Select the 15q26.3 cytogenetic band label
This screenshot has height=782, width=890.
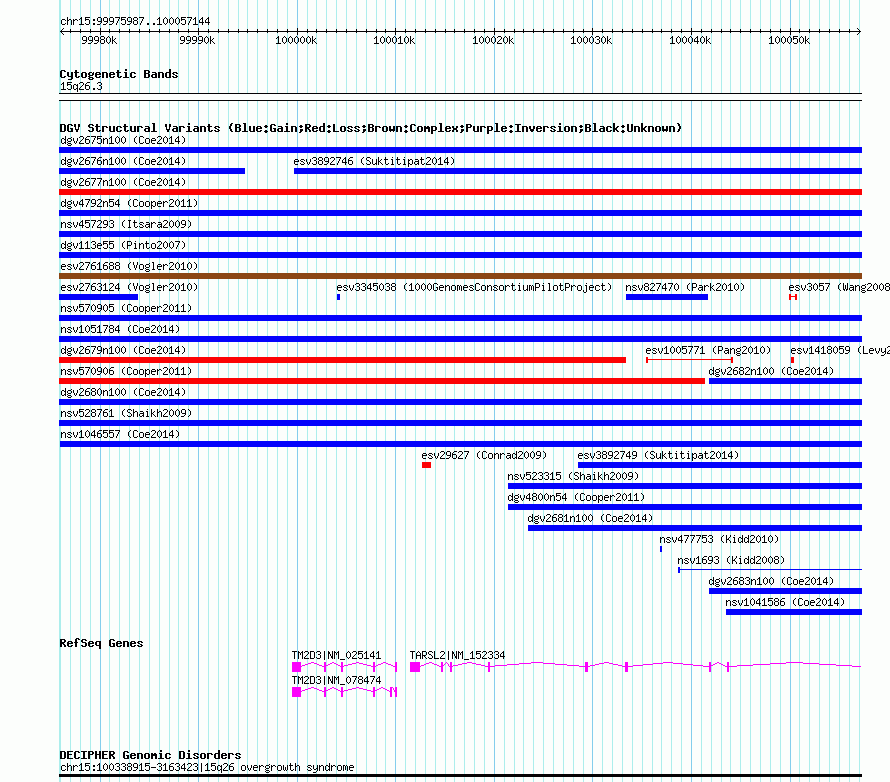(x=81, y=86)
